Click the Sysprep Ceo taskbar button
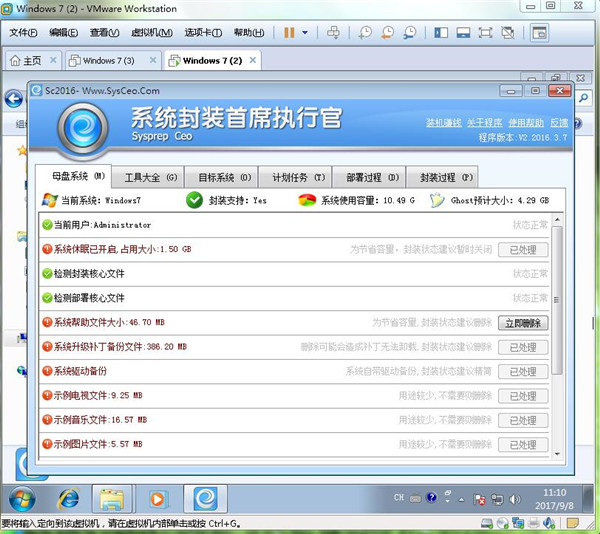The height and width of the screenshot is (534, 600). pos(205,499)
